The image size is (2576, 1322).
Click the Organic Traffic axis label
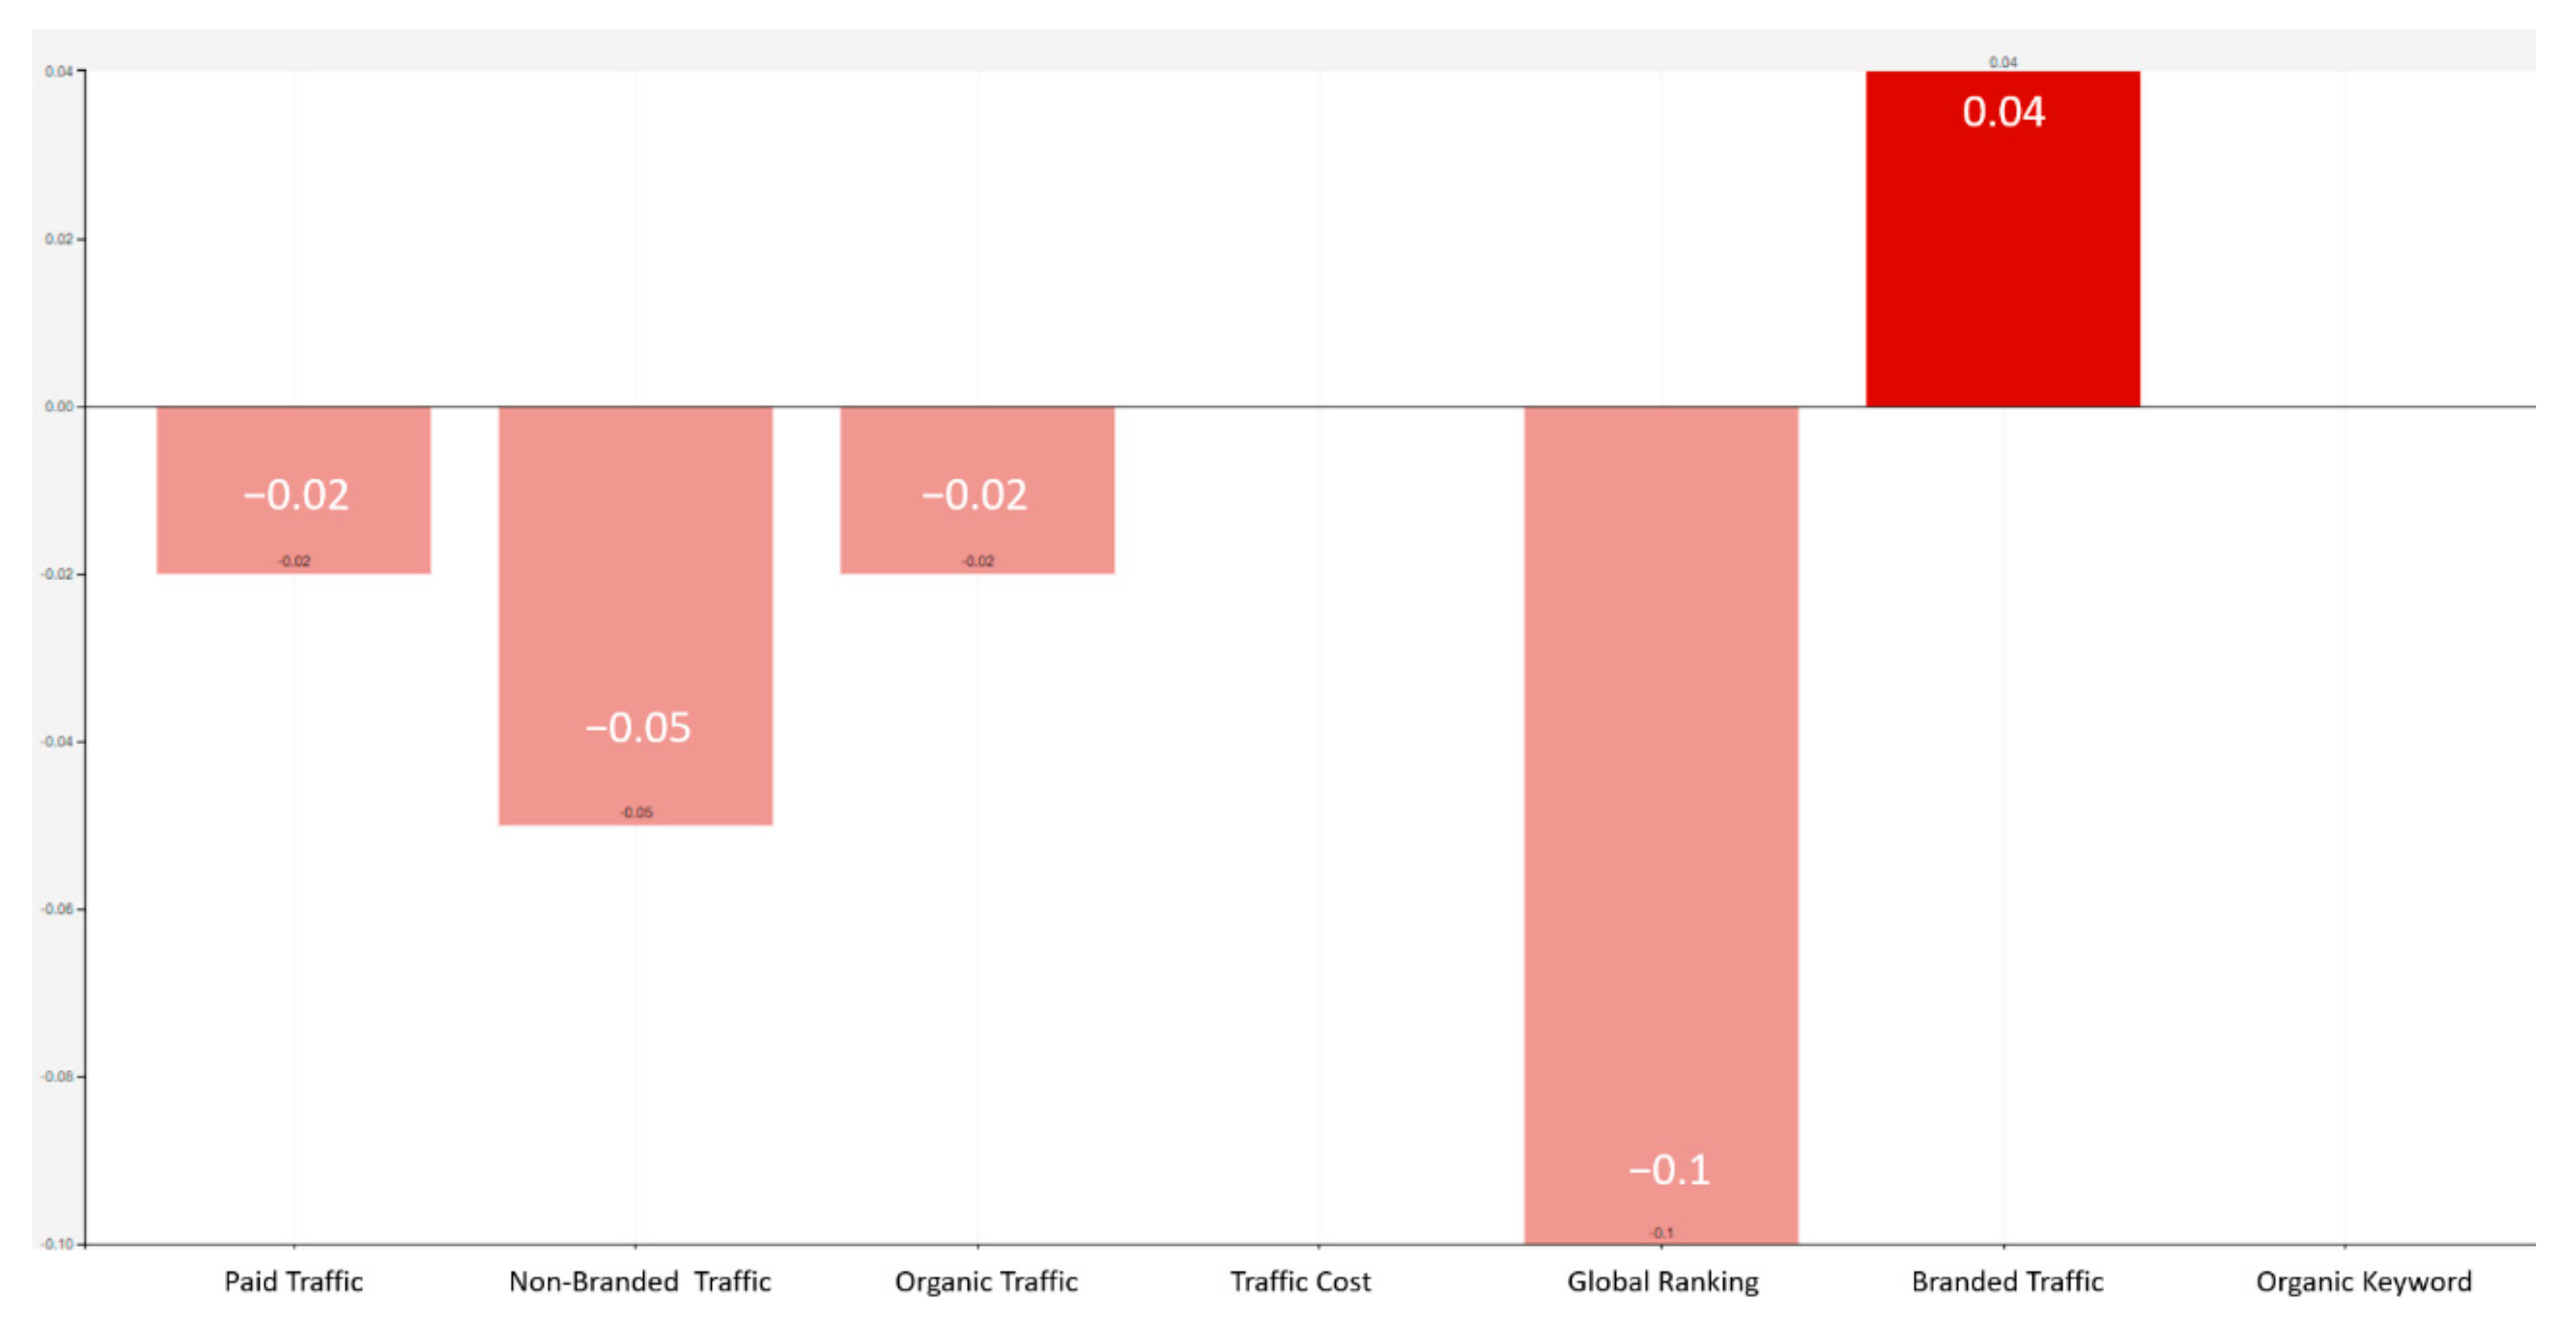(x=986, y=1281)
